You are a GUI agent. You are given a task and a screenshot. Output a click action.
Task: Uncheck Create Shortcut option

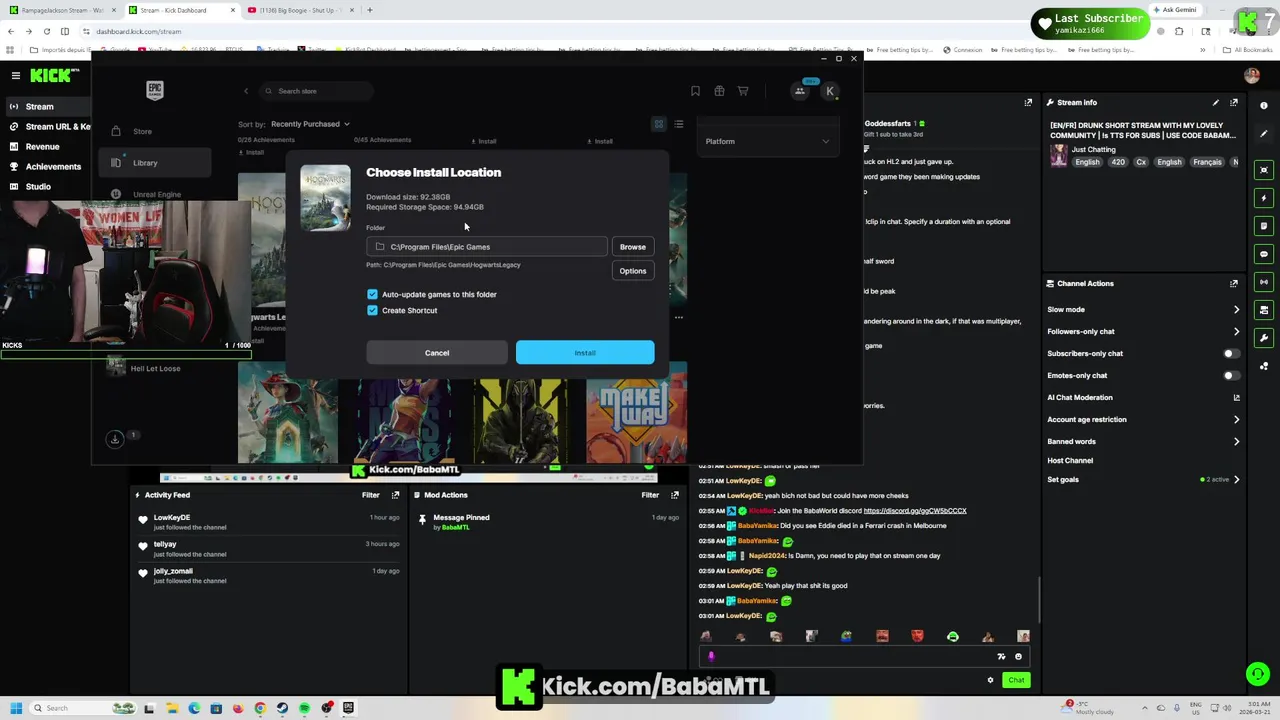[372, 310]
